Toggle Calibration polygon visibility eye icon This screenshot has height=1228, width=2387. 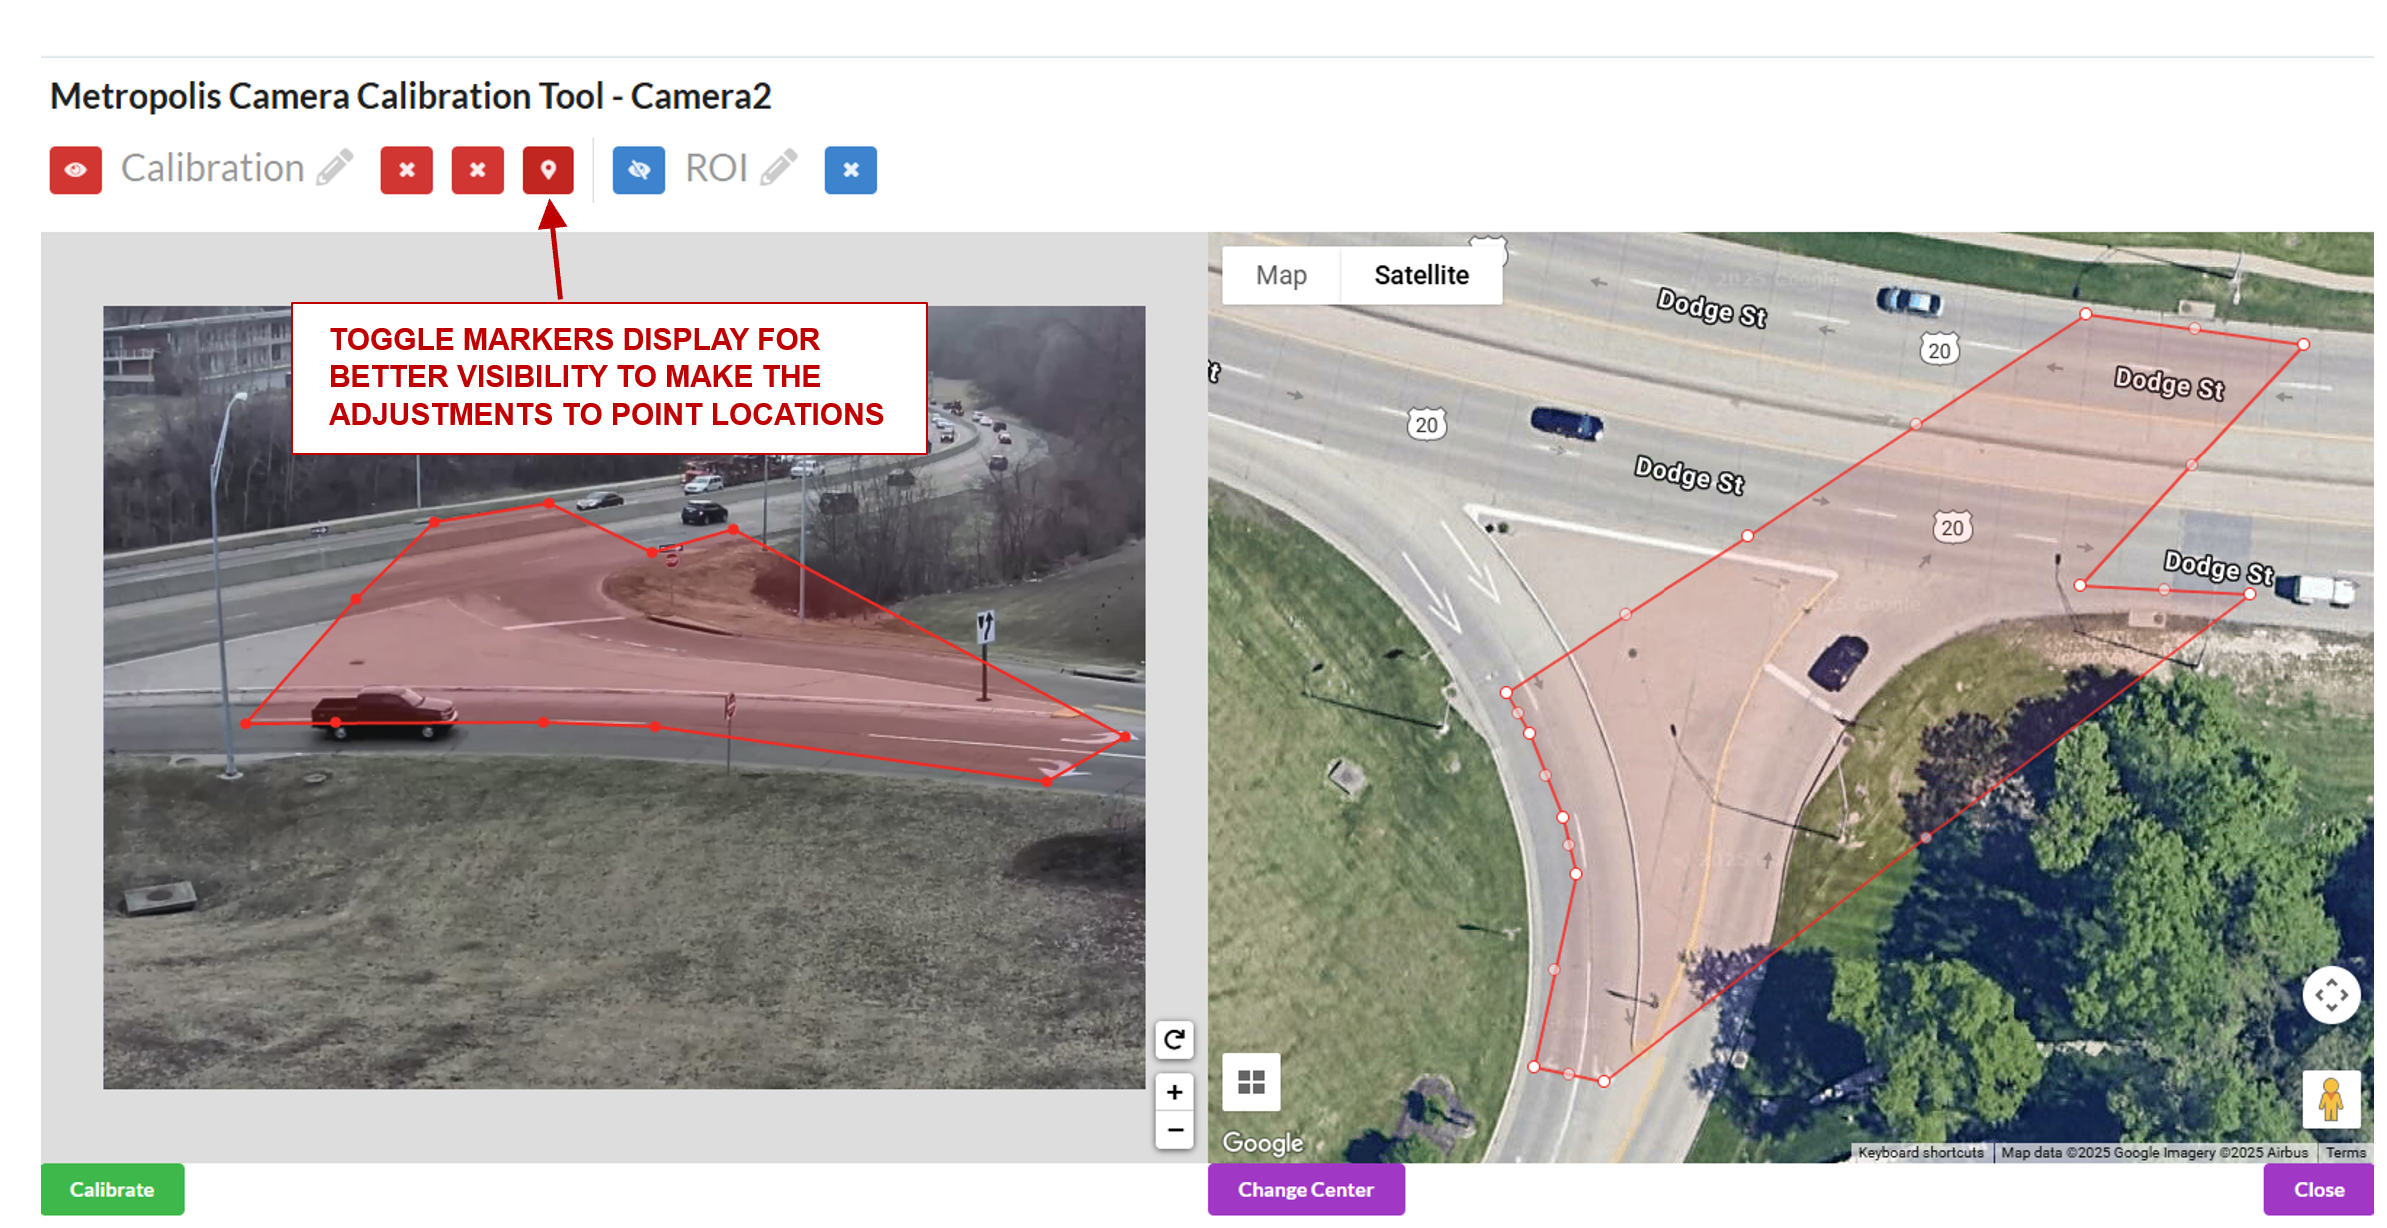(x=75, y=170)
